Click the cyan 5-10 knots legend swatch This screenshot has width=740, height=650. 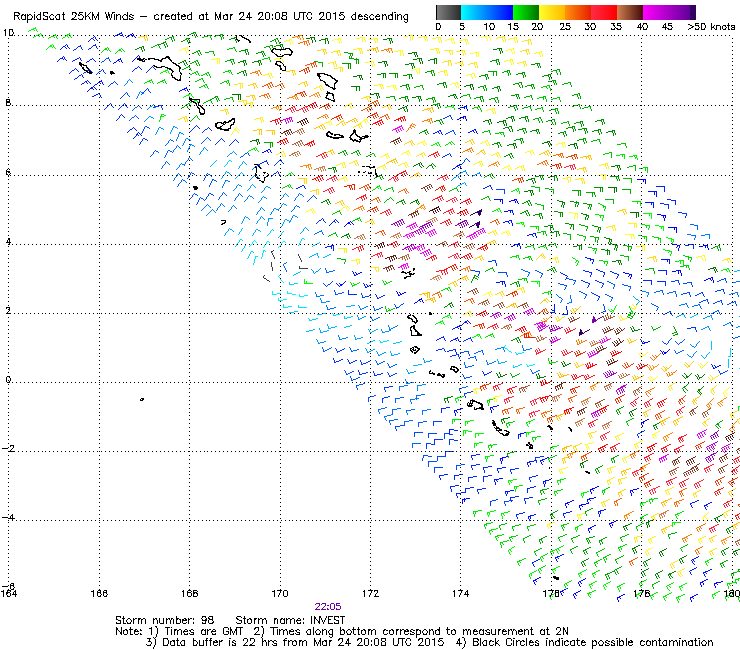474,12
